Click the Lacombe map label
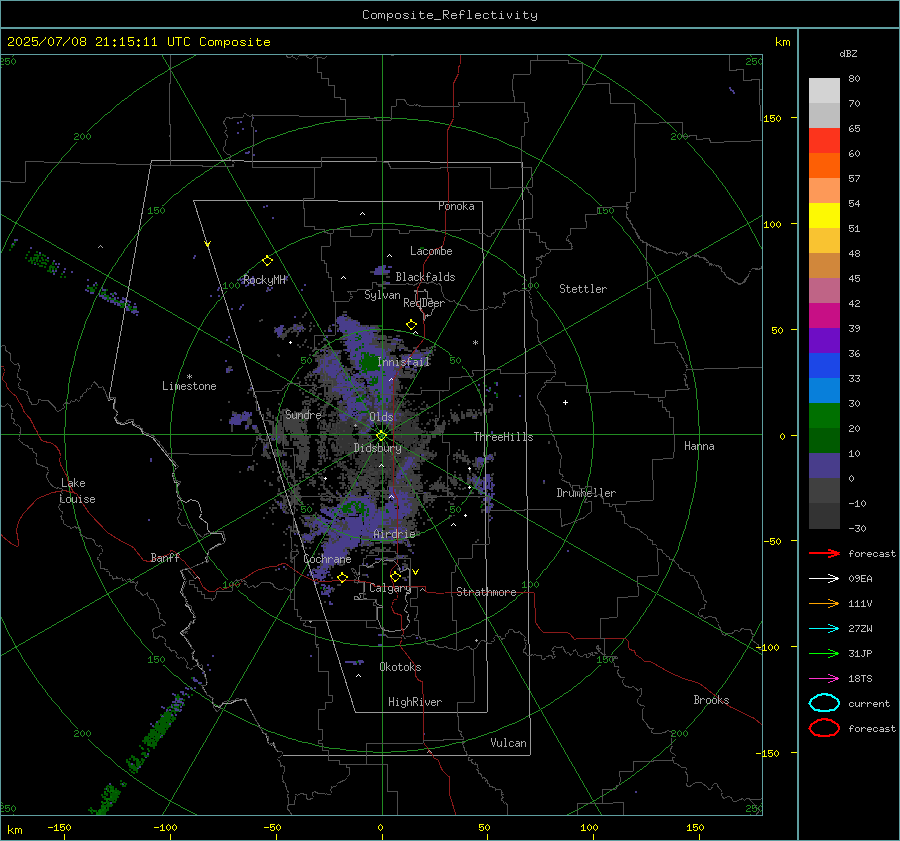Viewport: 900px width, 841px height. coord(431,251)
